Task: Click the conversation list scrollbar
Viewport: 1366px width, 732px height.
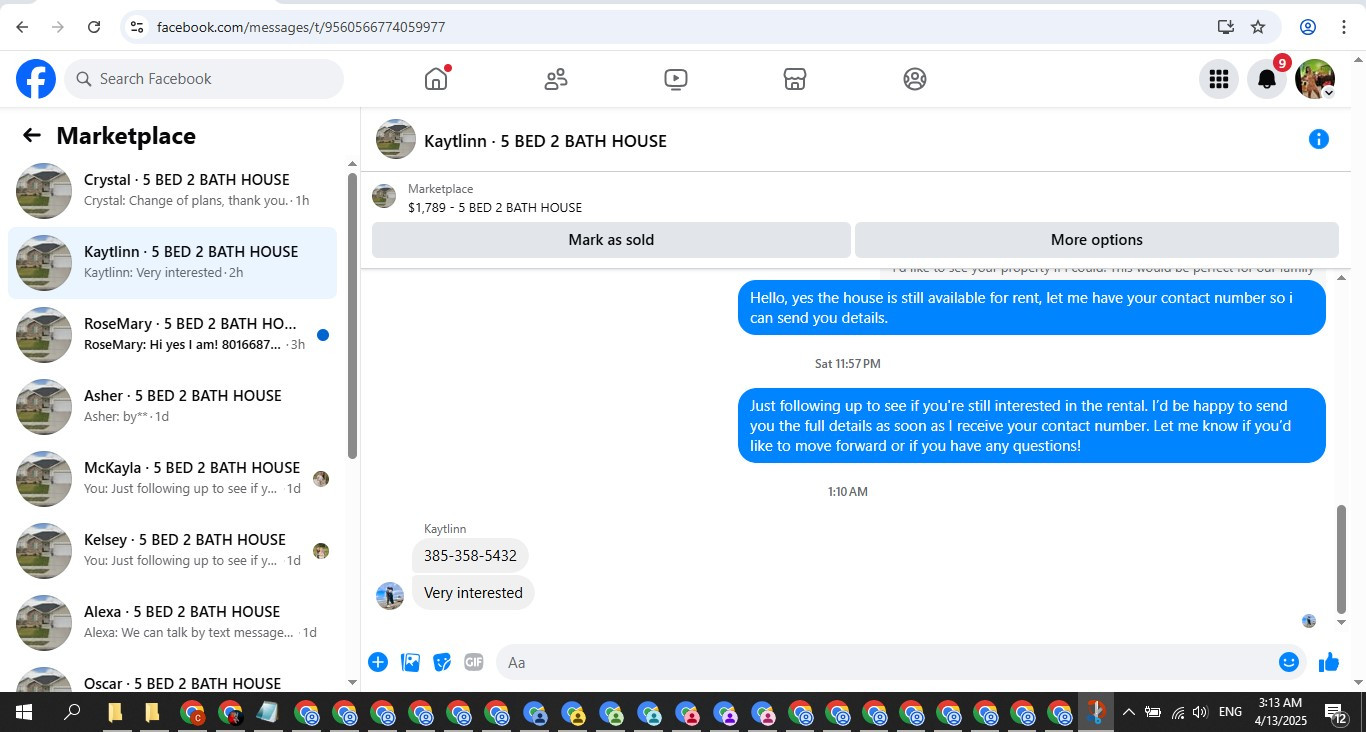Action: (x=352, y=316)
